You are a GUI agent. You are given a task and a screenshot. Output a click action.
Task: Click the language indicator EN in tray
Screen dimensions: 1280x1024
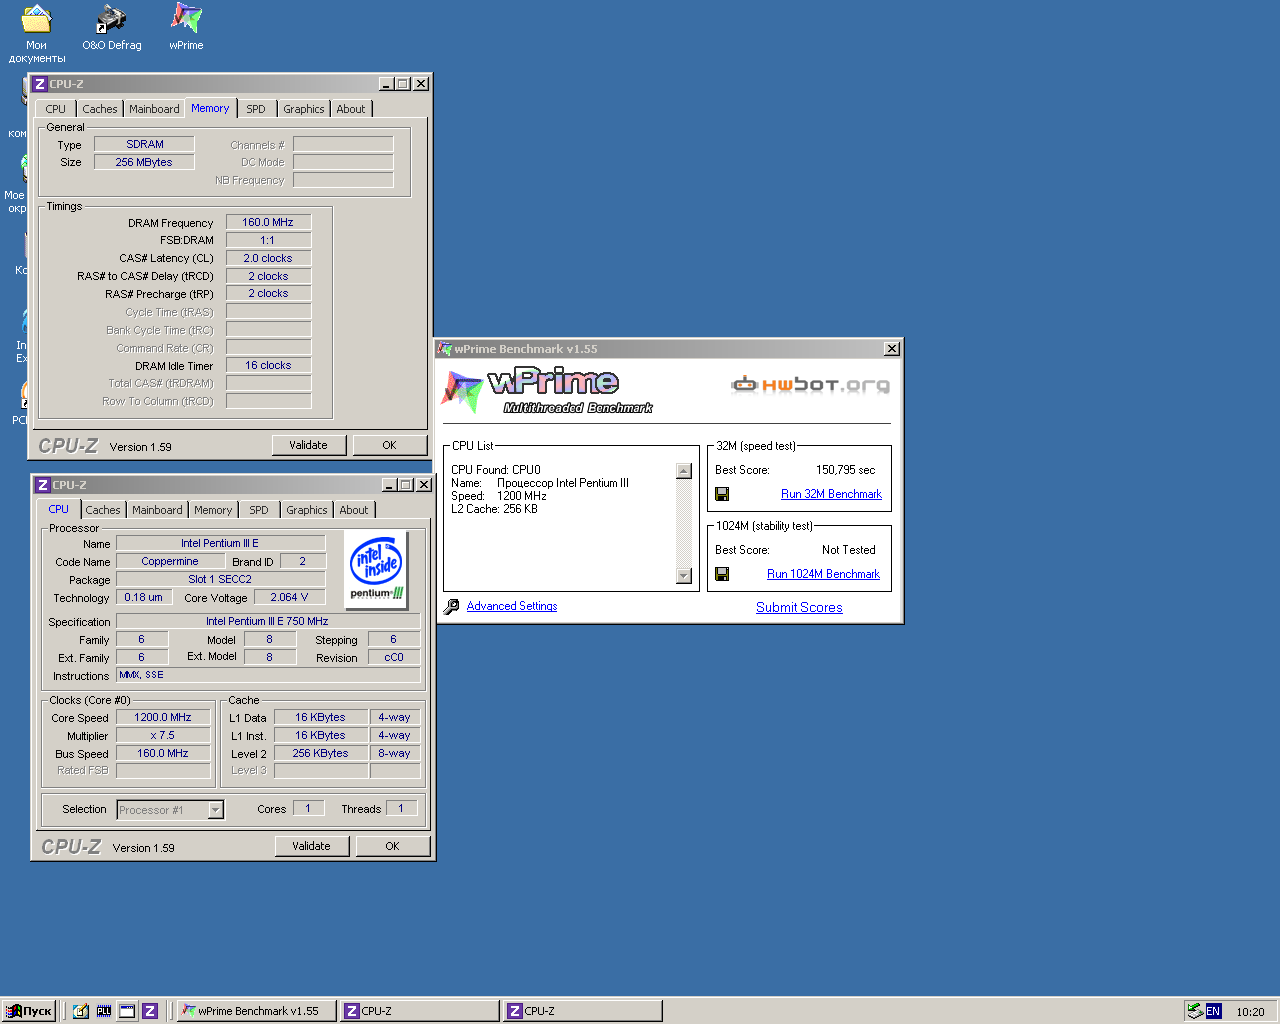click(x=1213, y=1011)
